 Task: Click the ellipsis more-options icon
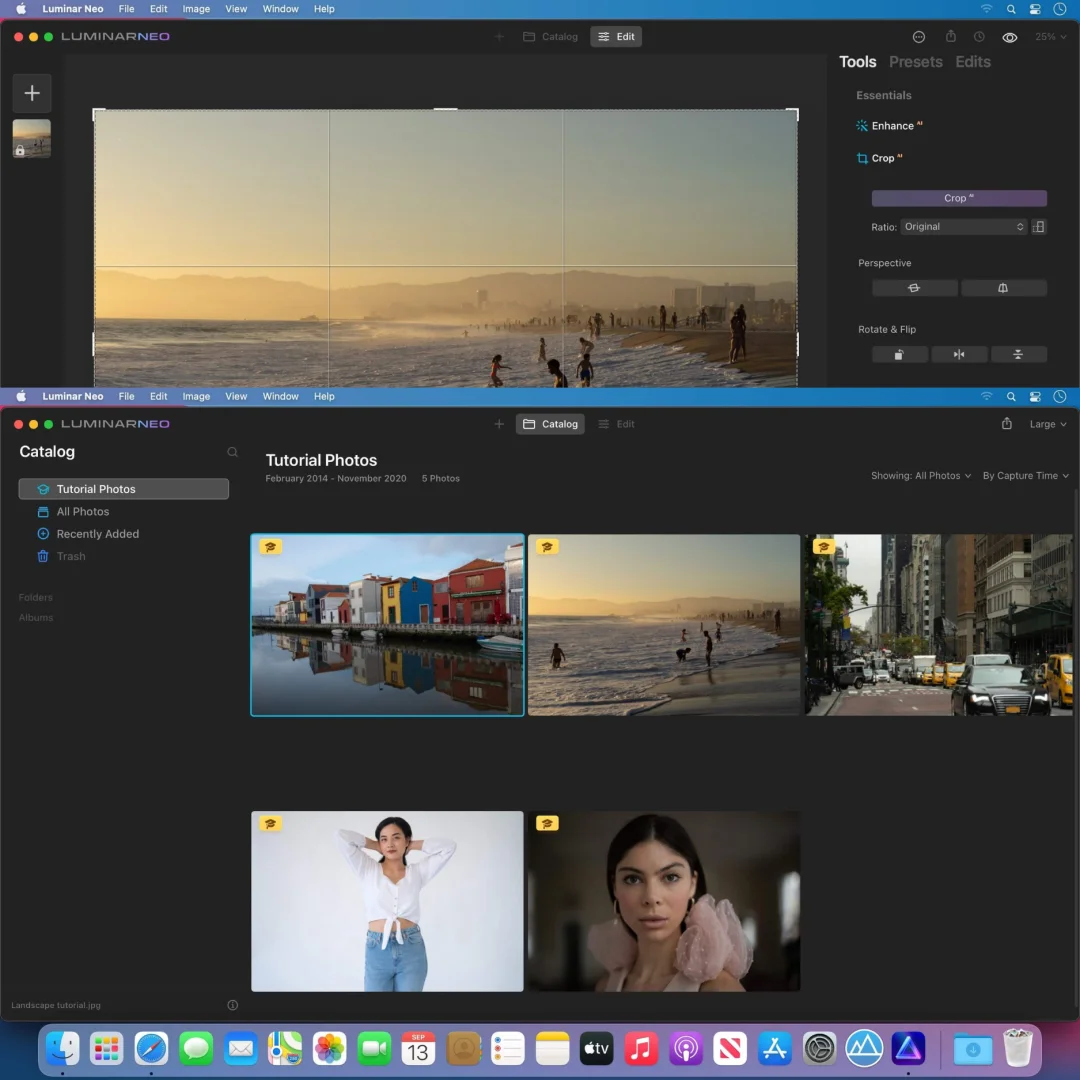click(920, 37)
